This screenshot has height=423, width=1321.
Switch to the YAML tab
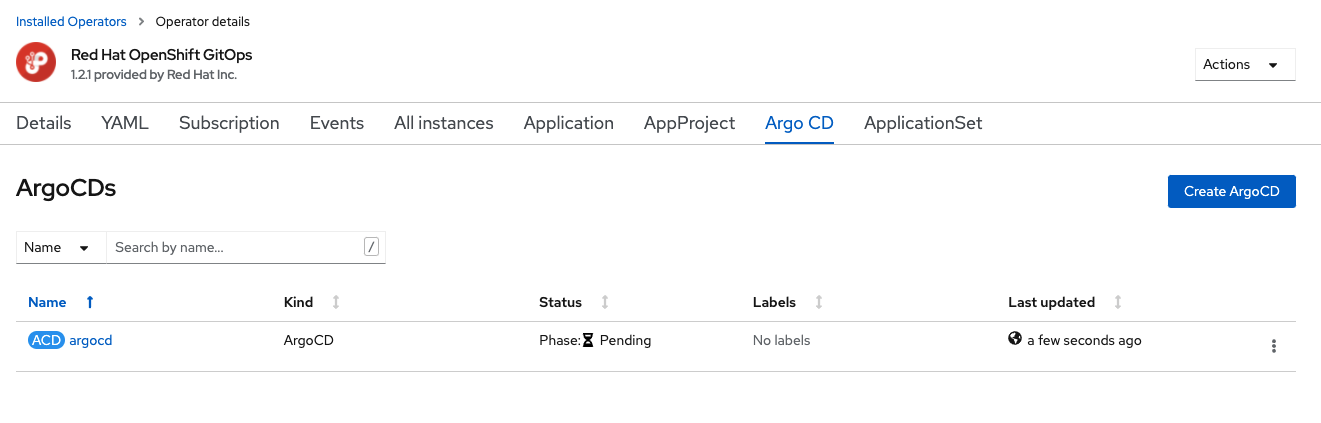[125, 123]
